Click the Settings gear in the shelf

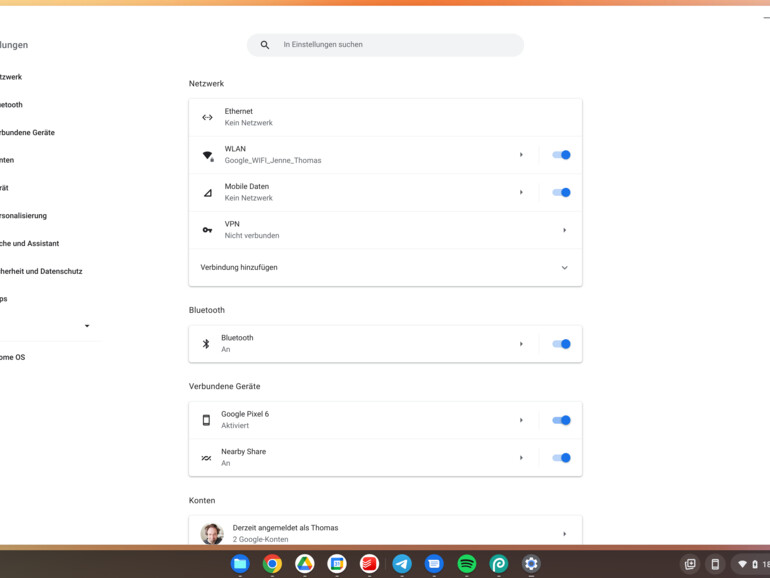(x=531, y=564)
